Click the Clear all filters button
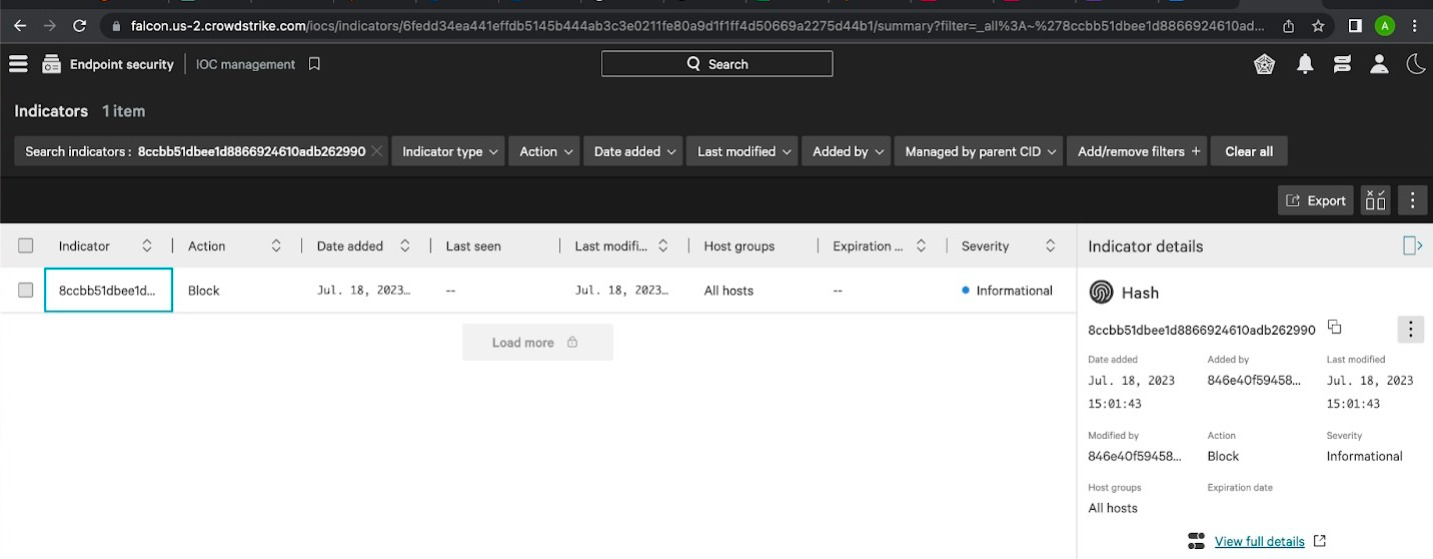The width and height of the screenshot is (1433, 559). pyautogui.click(x=1249, y=151)
